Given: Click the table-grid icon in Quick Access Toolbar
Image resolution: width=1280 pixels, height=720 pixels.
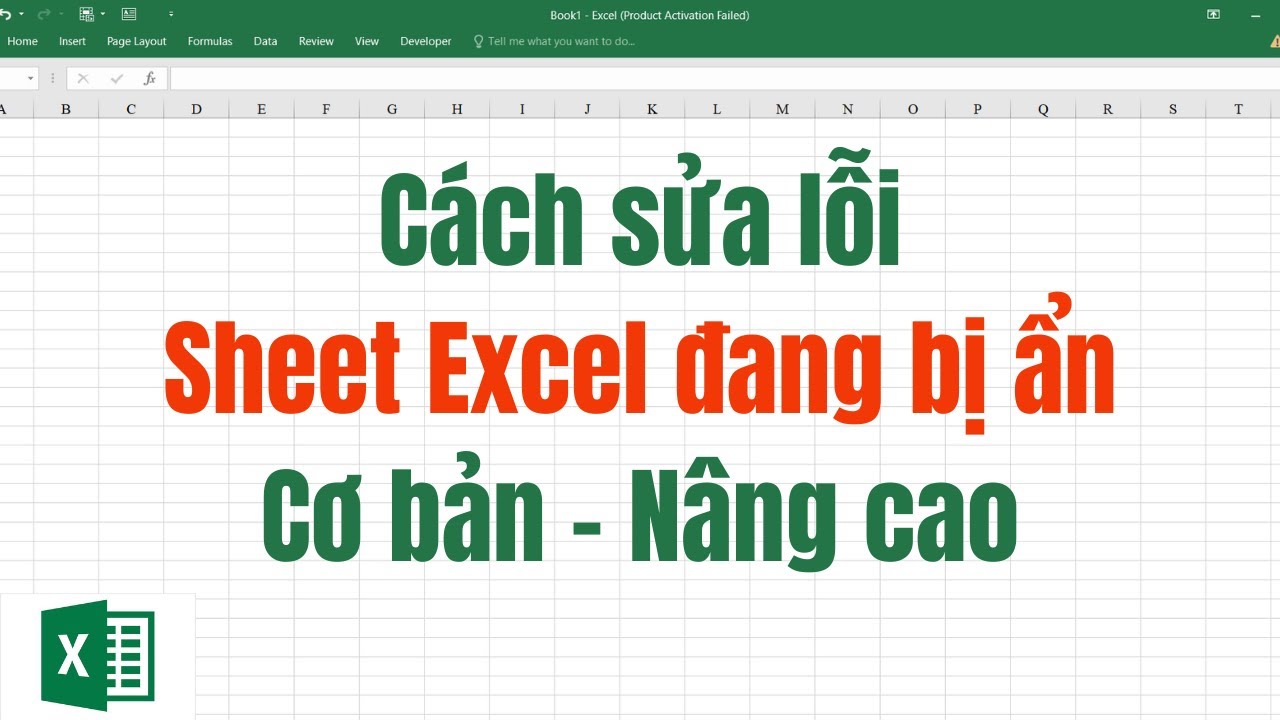Looking at the screenshot, I should (x=86, y=15).
